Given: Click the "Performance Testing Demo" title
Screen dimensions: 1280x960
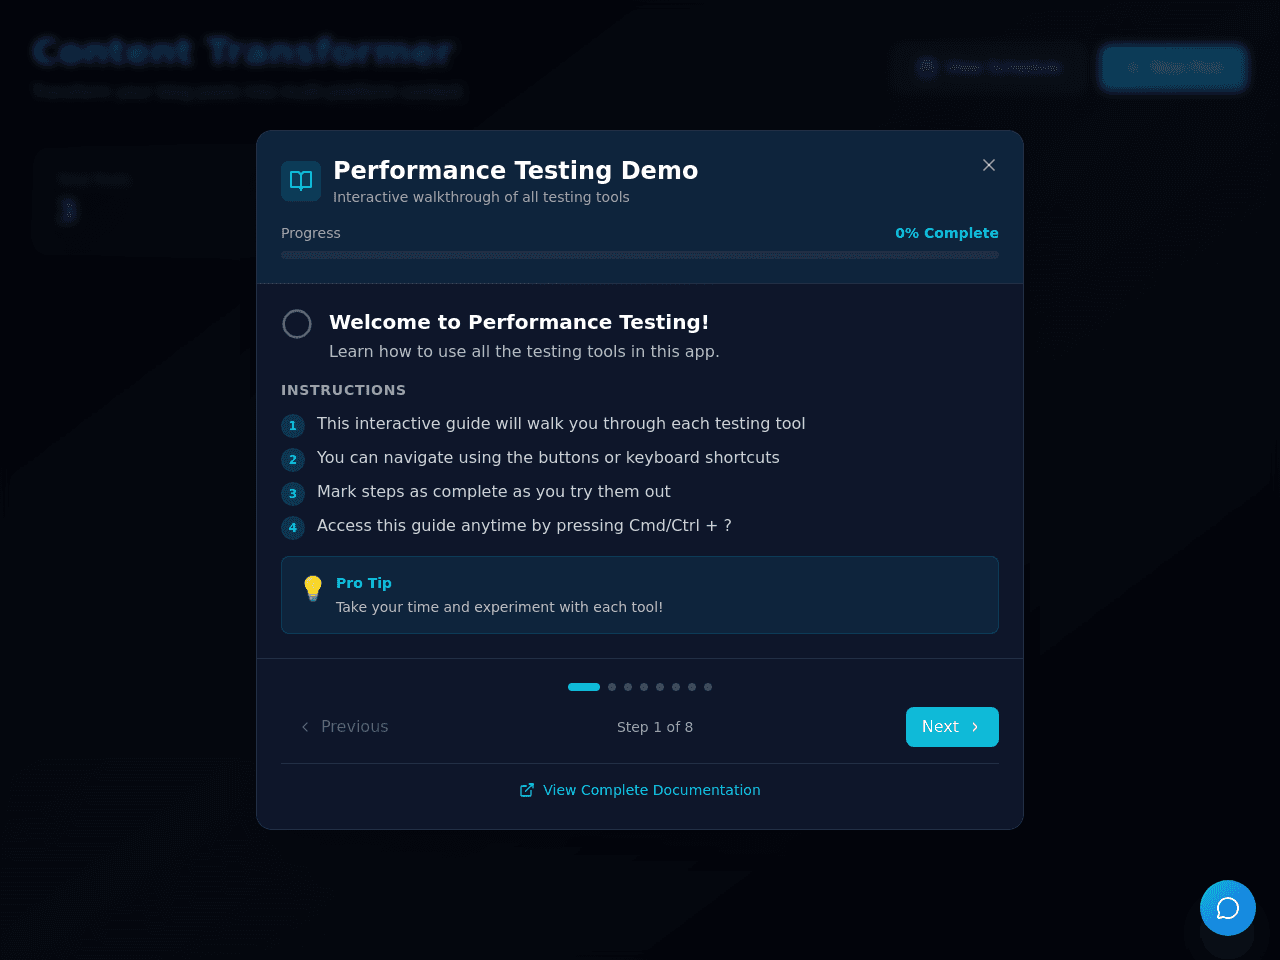Looking at the screenshot, I should 516,170.
